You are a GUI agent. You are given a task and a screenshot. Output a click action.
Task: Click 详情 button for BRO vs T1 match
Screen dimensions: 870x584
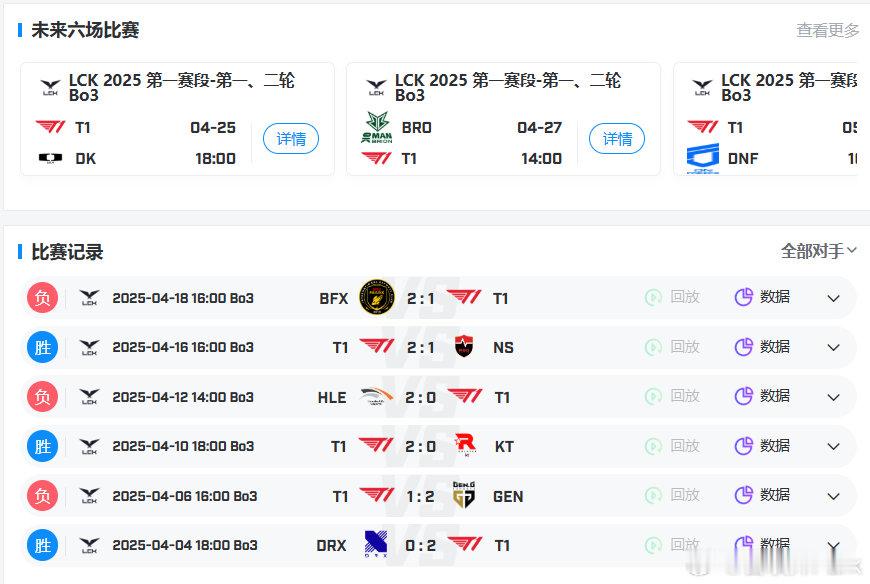click(x=617, y=139)
